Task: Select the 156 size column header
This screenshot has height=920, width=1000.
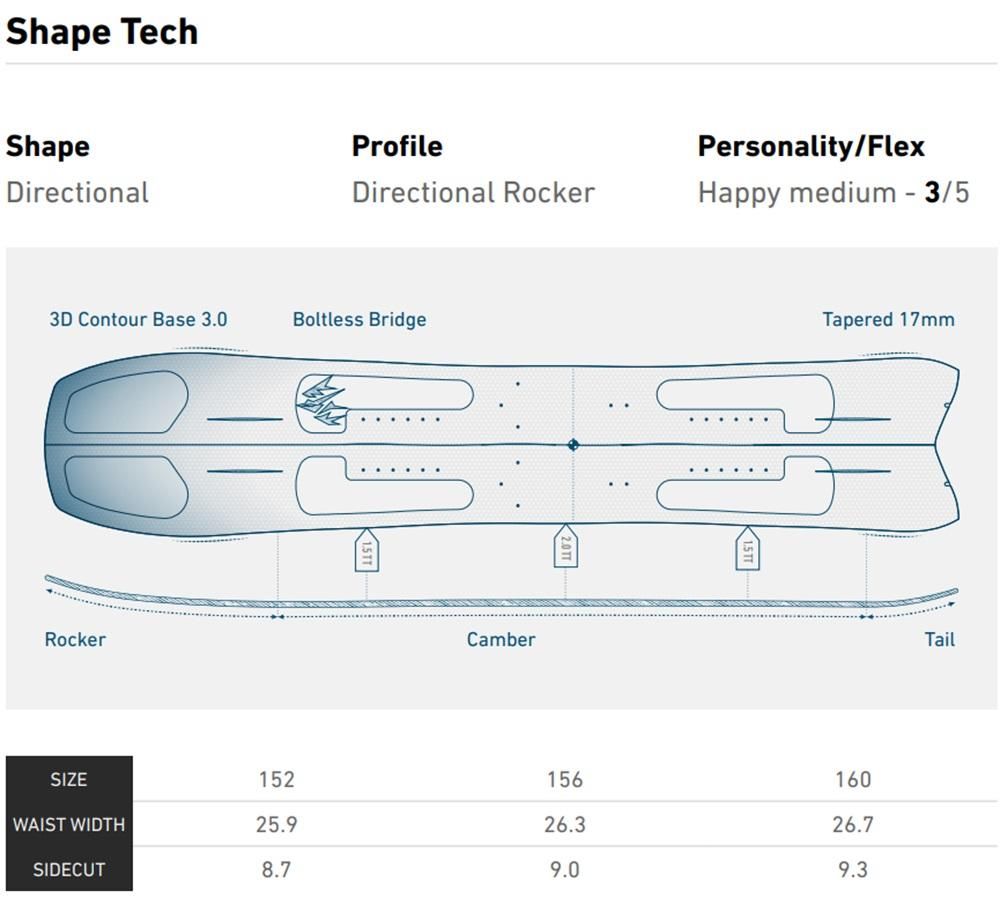Action: pyautogui.click(x=565, y=779)
